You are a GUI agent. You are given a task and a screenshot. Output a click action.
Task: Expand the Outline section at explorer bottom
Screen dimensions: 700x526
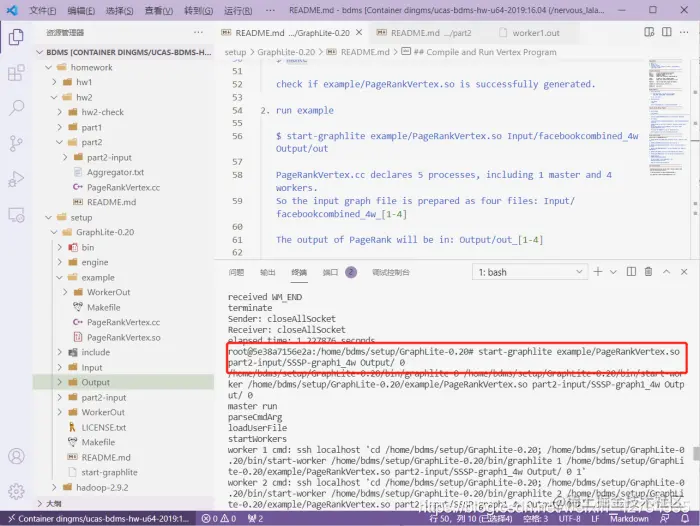coord(124,503)
